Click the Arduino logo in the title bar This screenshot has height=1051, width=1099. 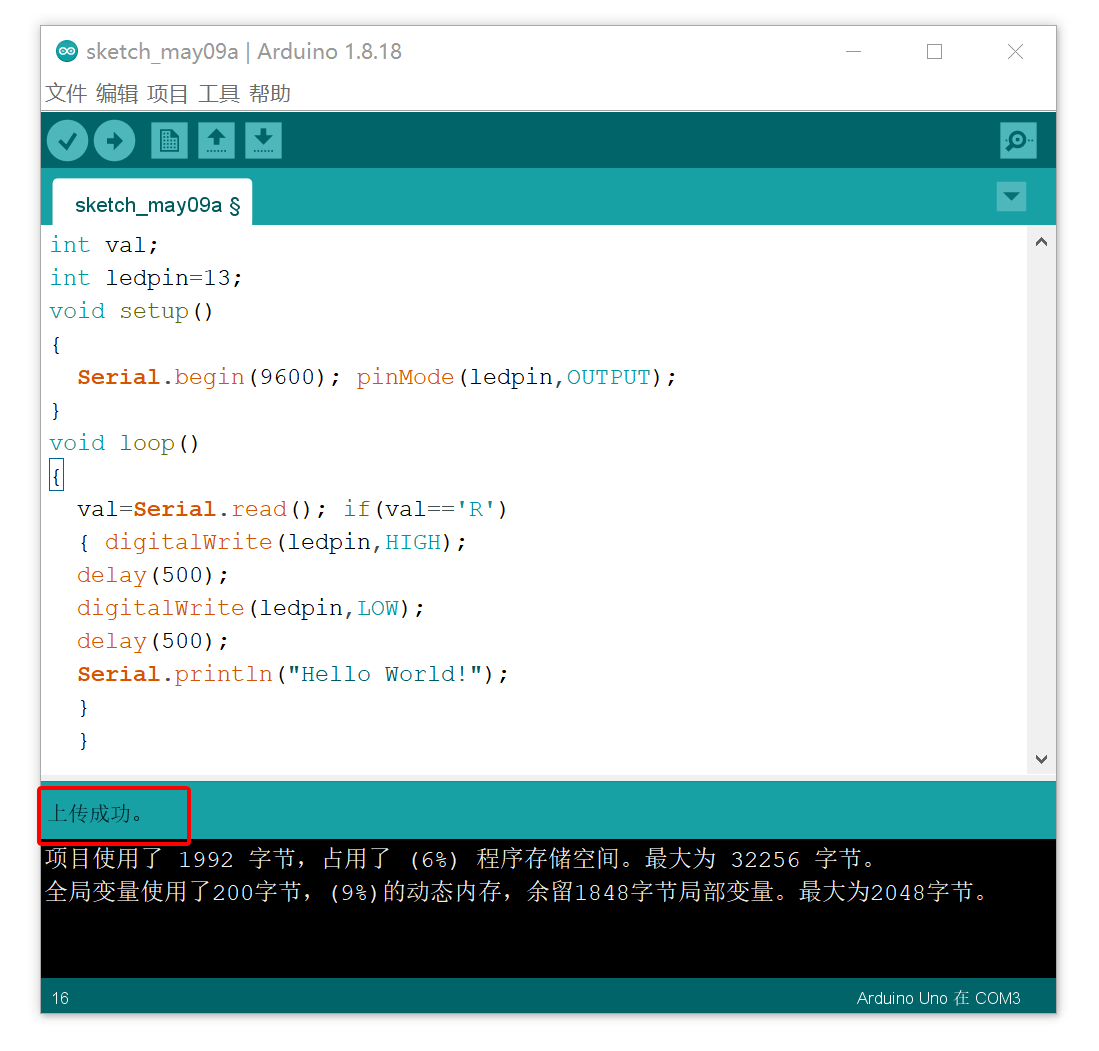tap(66, 51)
